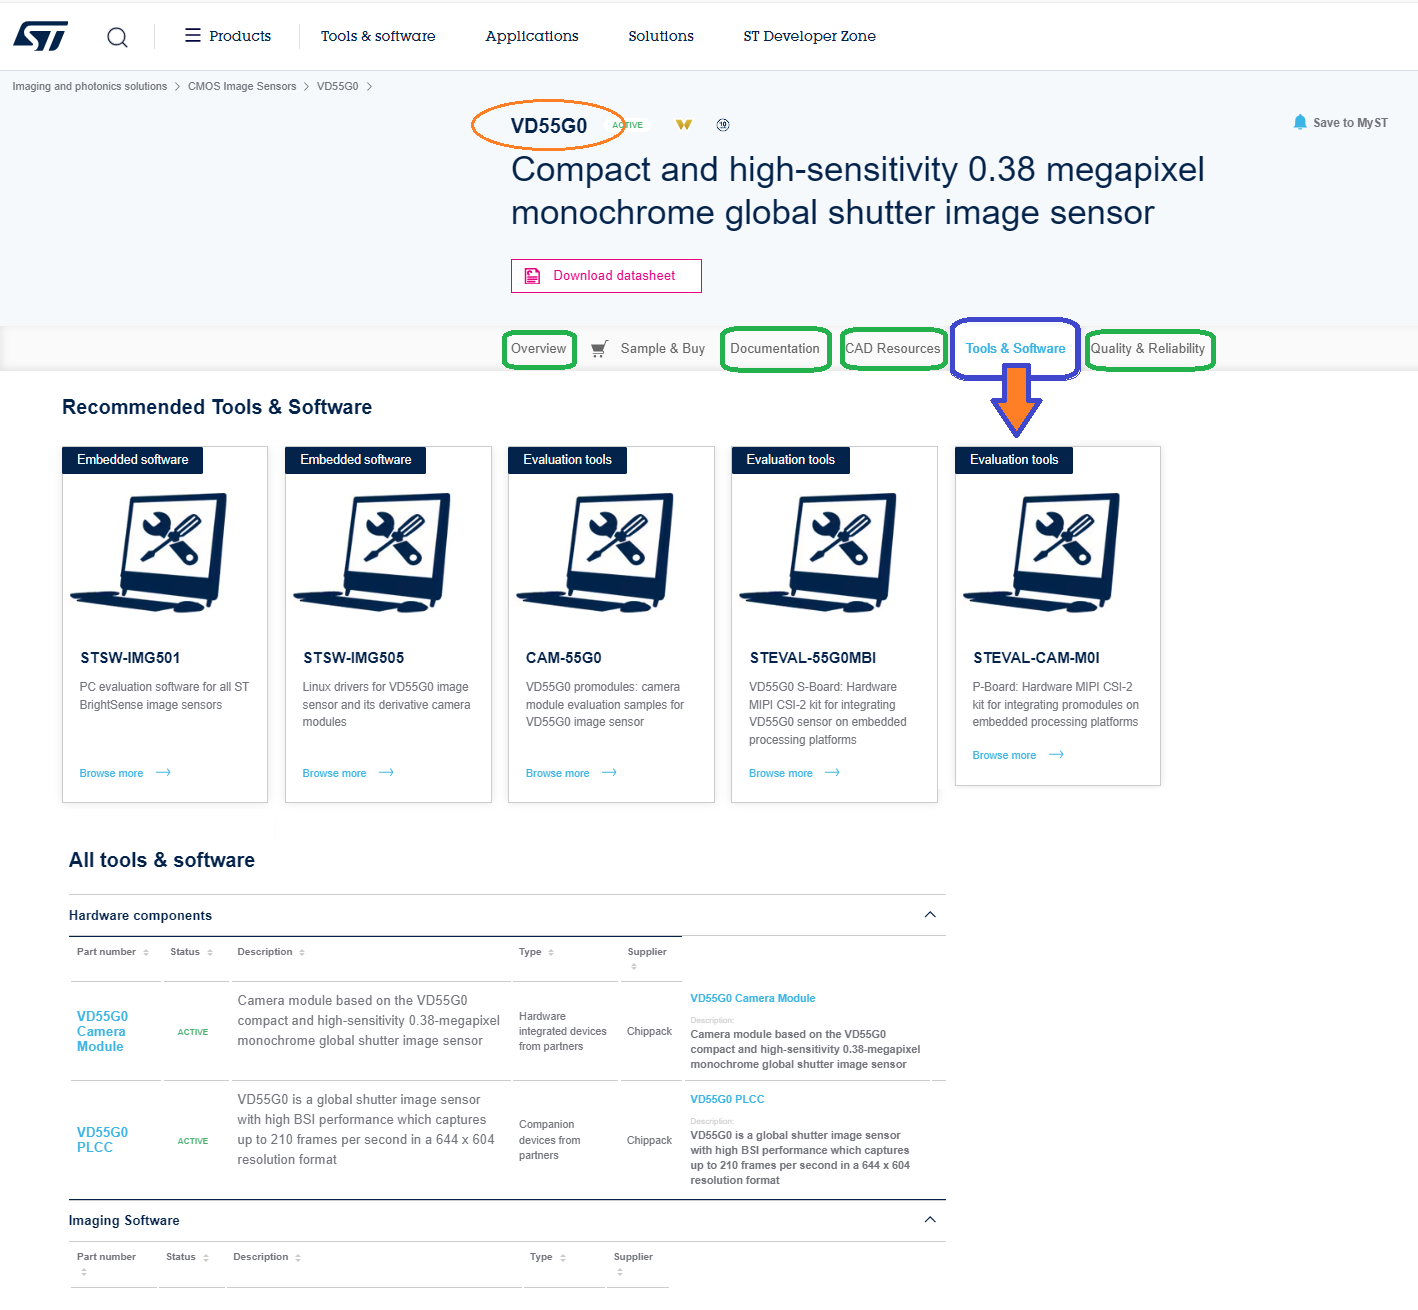Click the yellow W badge icon
This screenshot has width=1418, height=1310.
[x=684, y=125]
